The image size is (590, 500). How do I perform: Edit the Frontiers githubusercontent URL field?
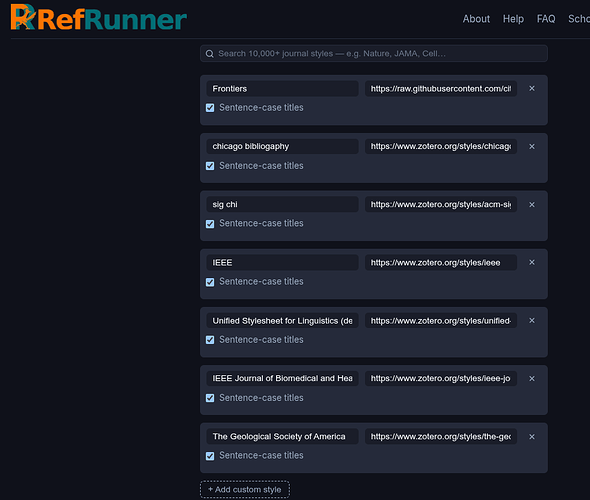coord(441,89)
